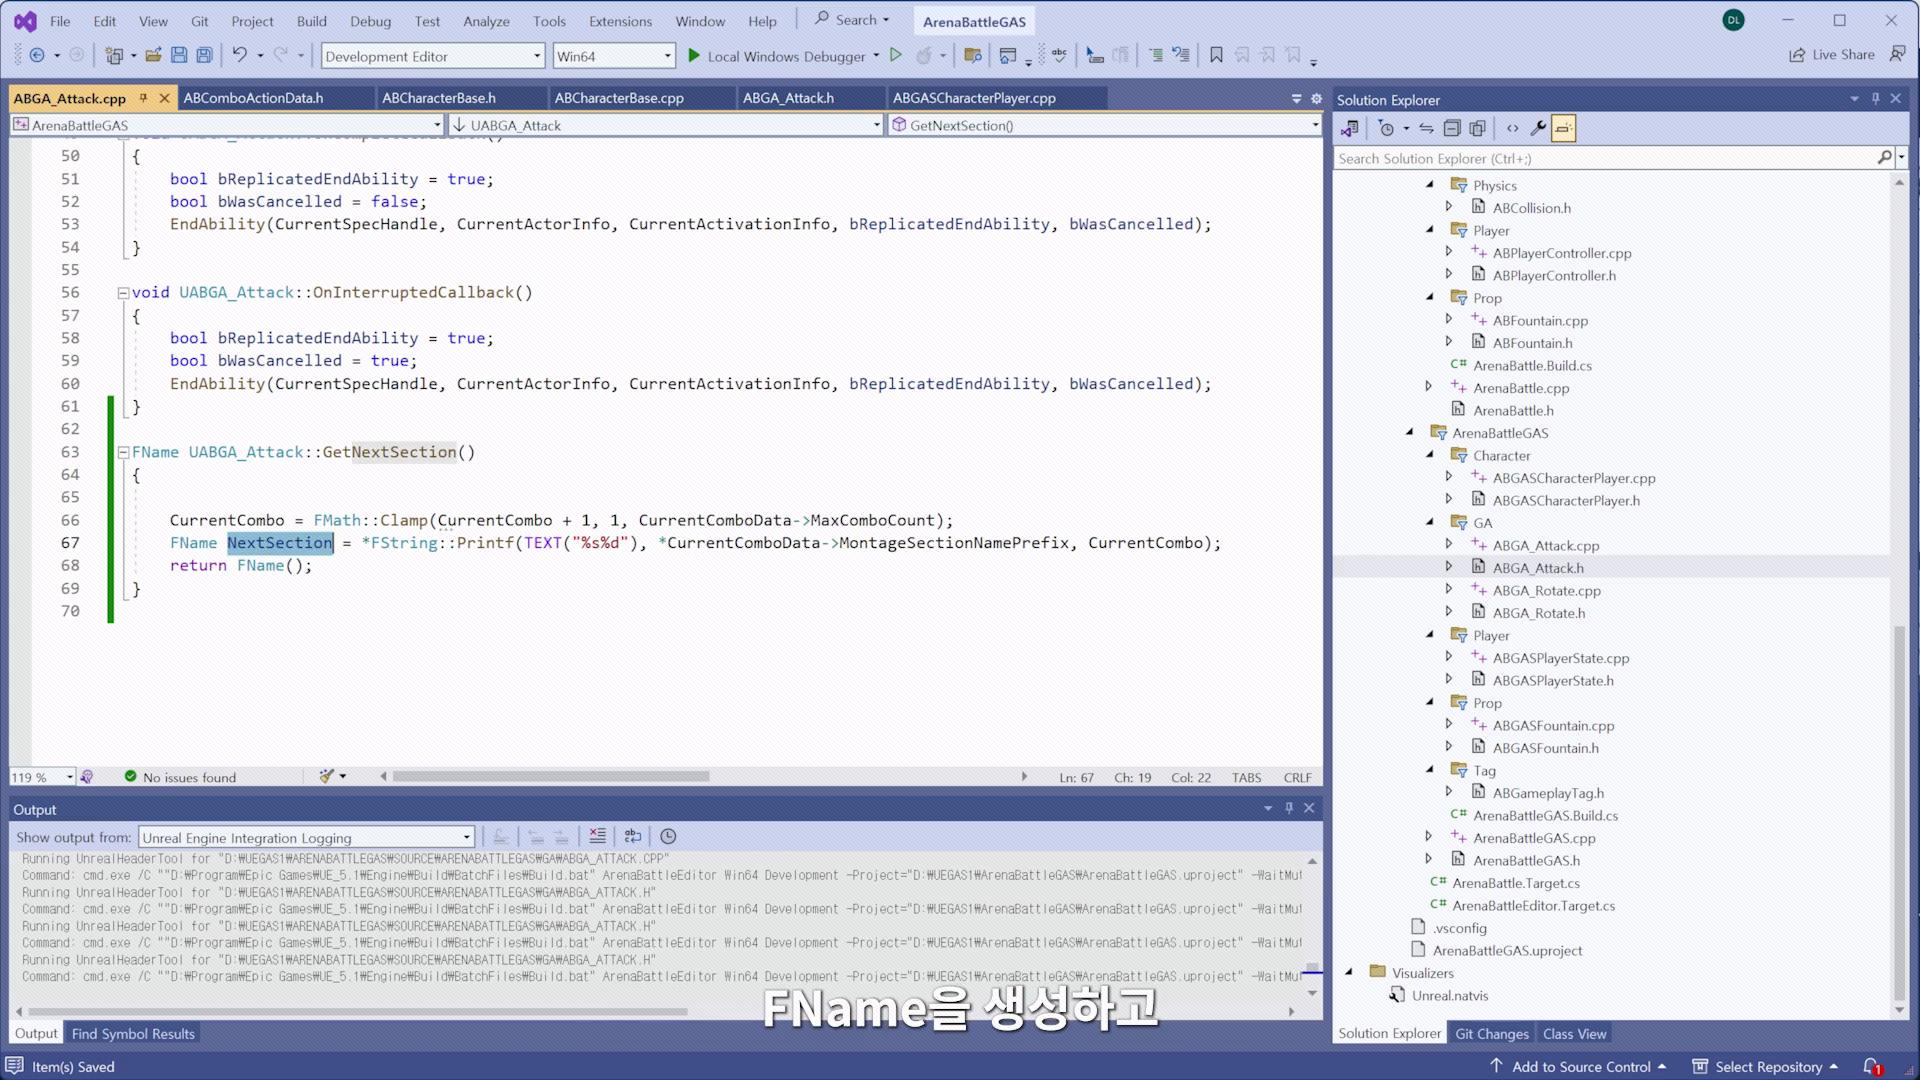The height and width of the screenshot is (1080, 1920).
Task: Click the Undo toolbar icon
Action: pos(240,56)
